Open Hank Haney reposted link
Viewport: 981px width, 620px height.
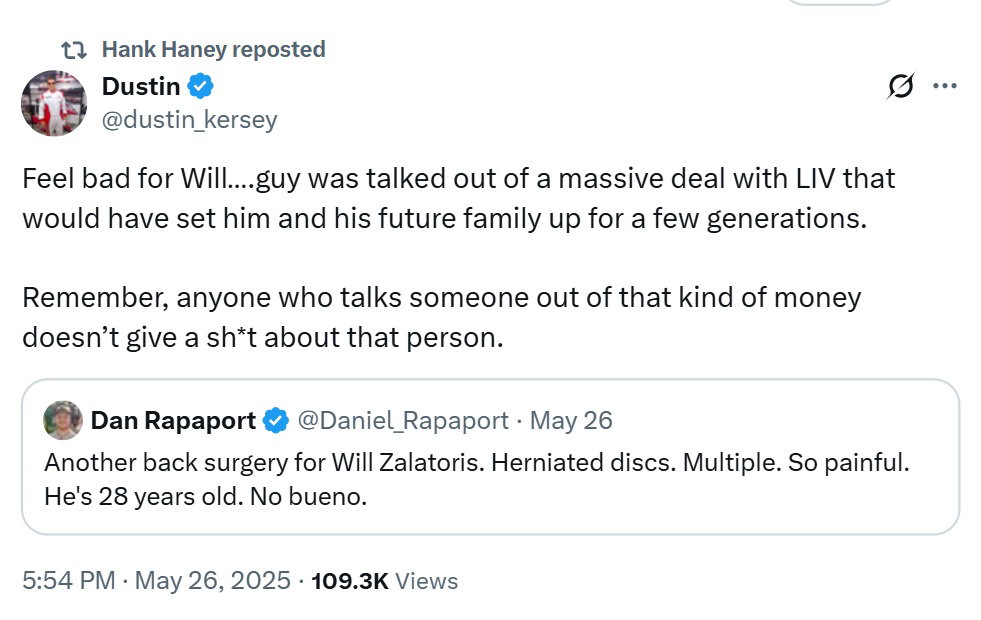(x=213, y=48)
